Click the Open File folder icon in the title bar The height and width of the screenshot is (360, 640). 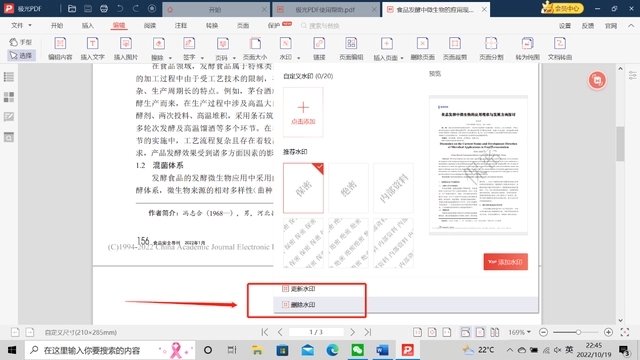(72, 9)
